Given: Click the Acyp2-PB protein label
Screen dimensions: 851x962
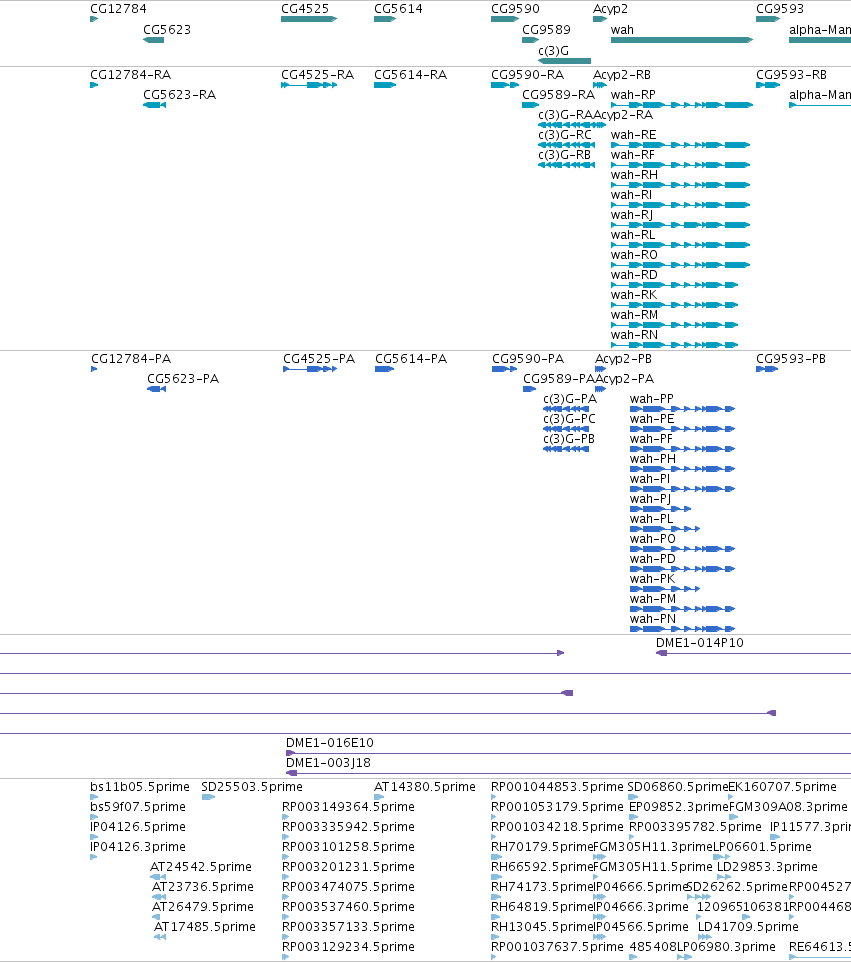Looking at the screenshot, I should tap(623, 358).
